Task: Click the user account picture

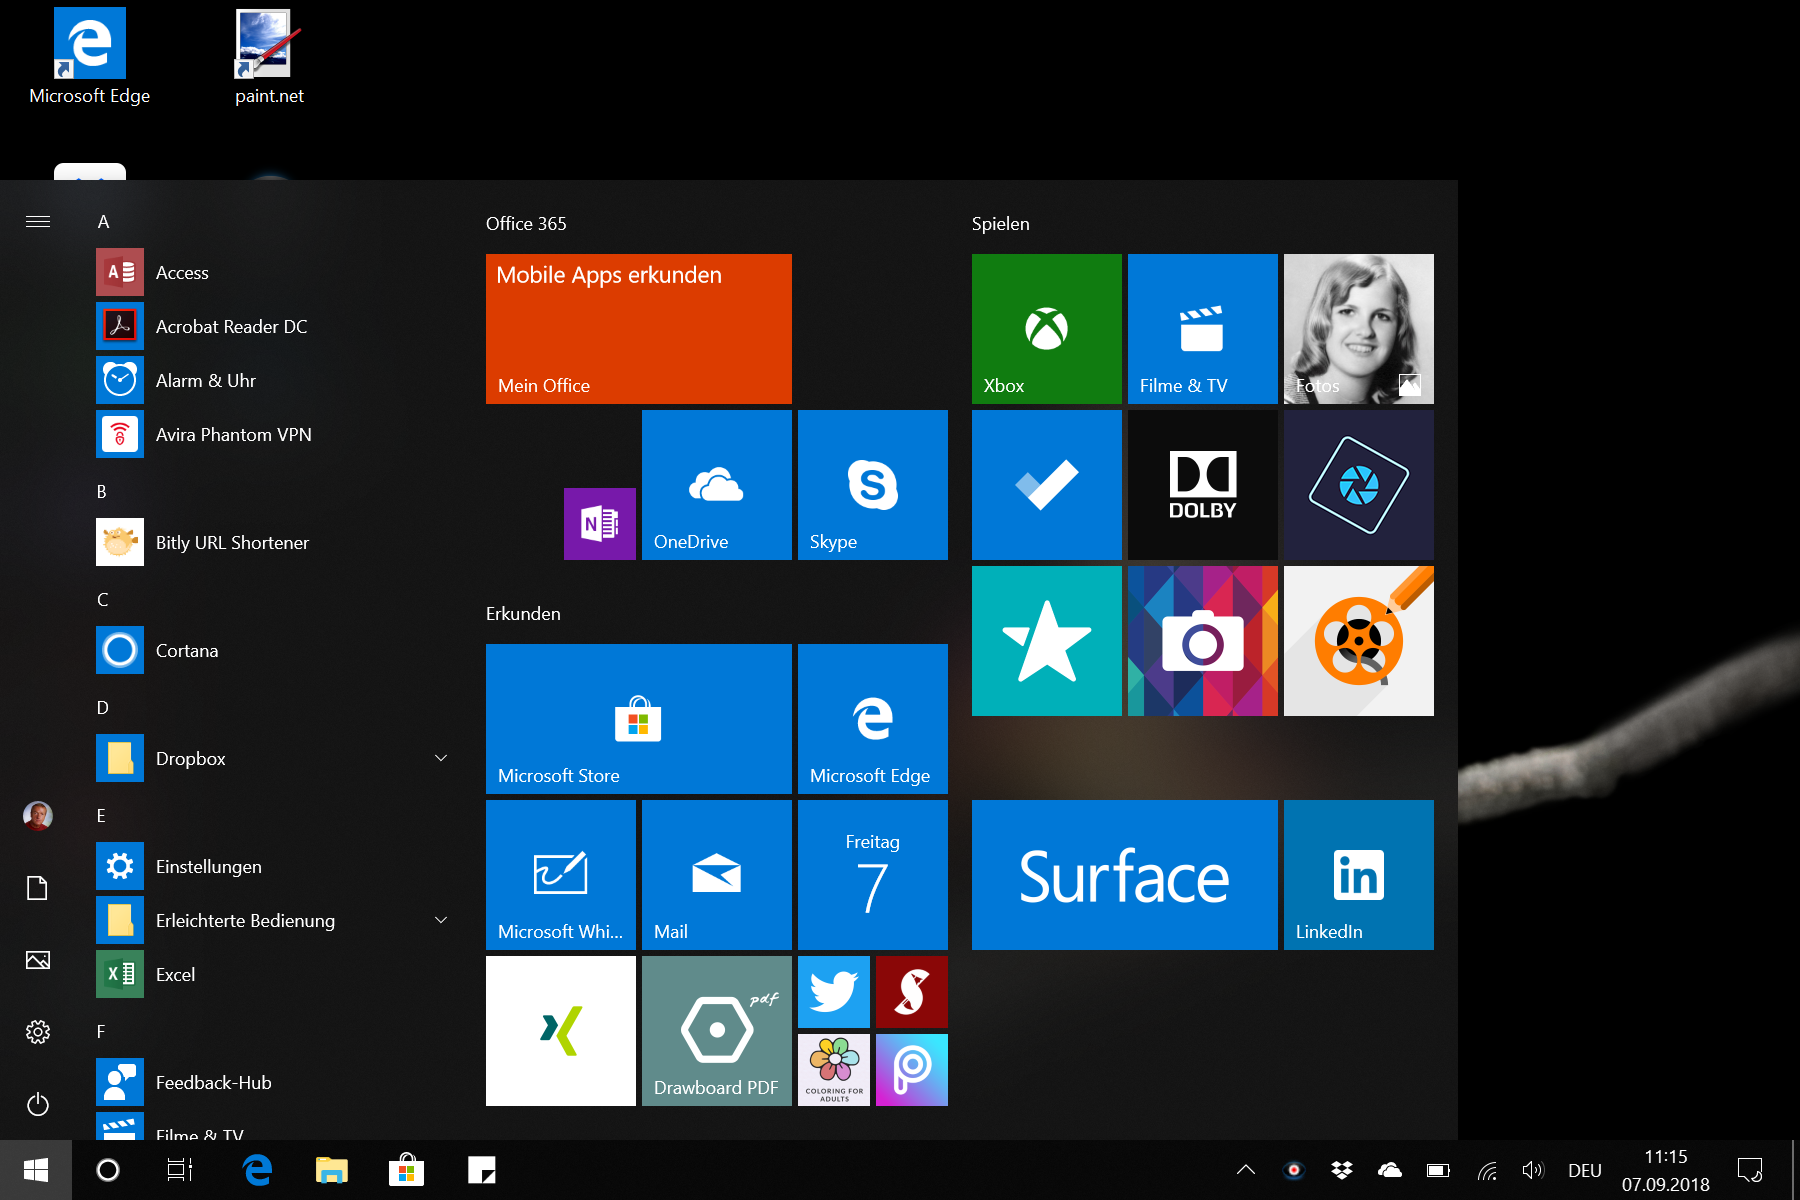Action: coord(38,816)
